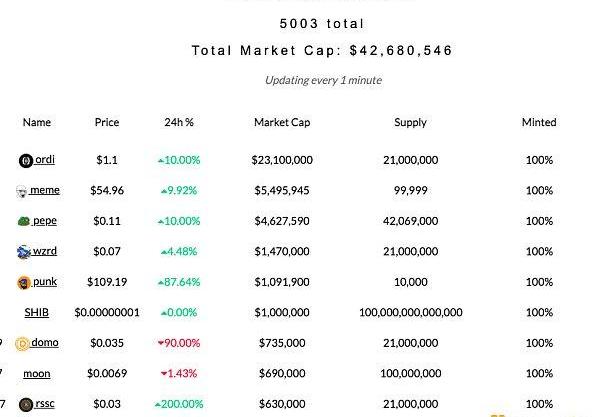Sort table by 24h % column
The width and height of the screenshot is (600, 417).
[x=179, y=122]
